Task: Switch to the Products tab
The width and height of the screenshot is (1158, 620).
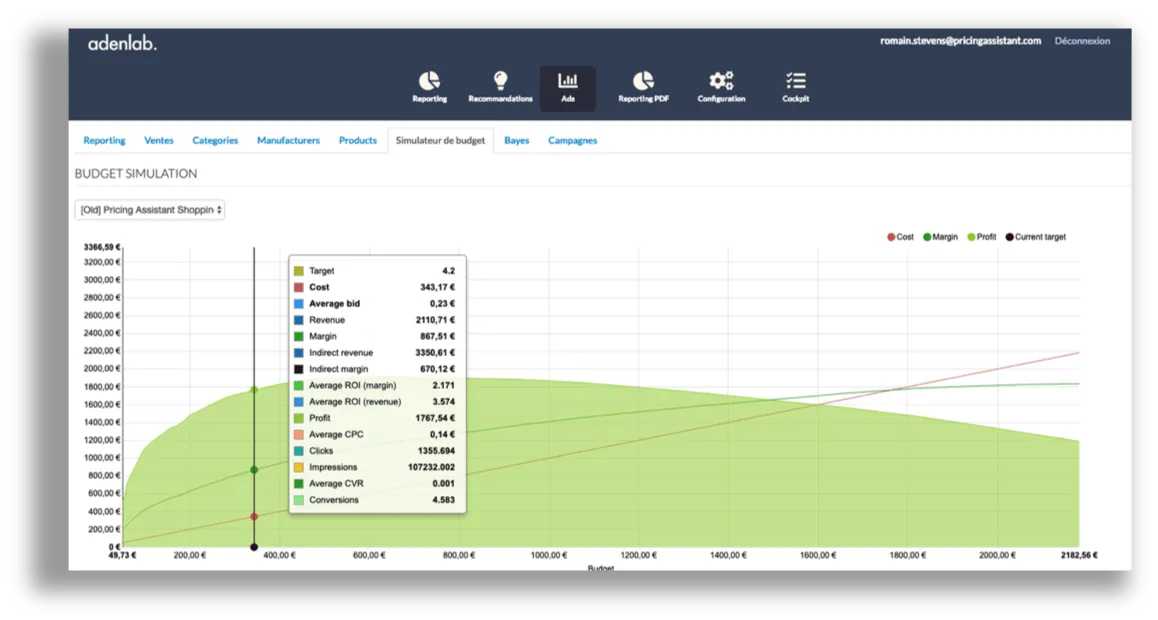Action: pos(357,140)
